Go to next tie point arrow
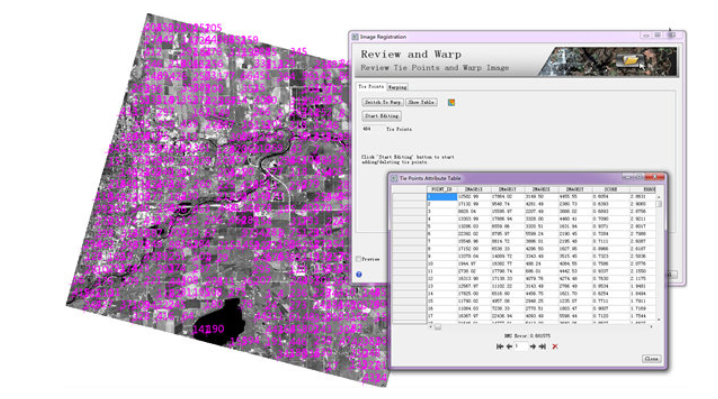This screenshot has height=399, width=718. (x=533, y=347)
